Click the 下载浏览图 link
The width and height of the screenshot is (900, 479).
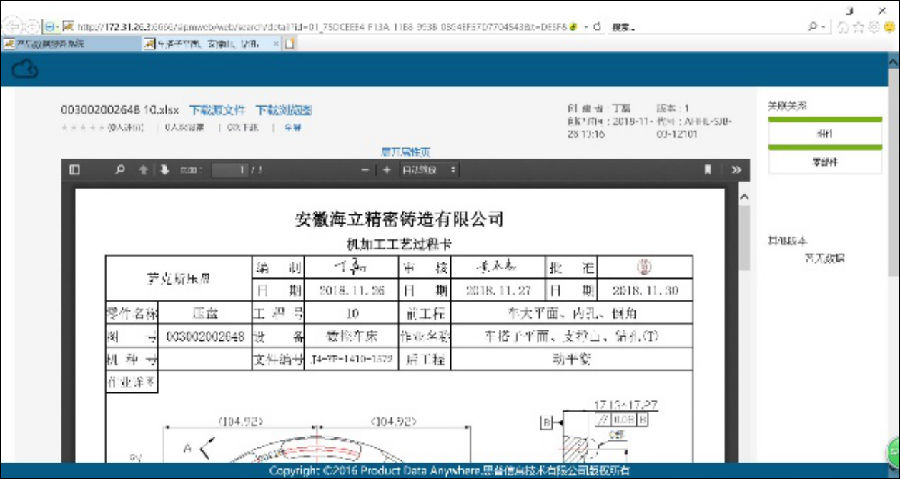coord(284,110)
